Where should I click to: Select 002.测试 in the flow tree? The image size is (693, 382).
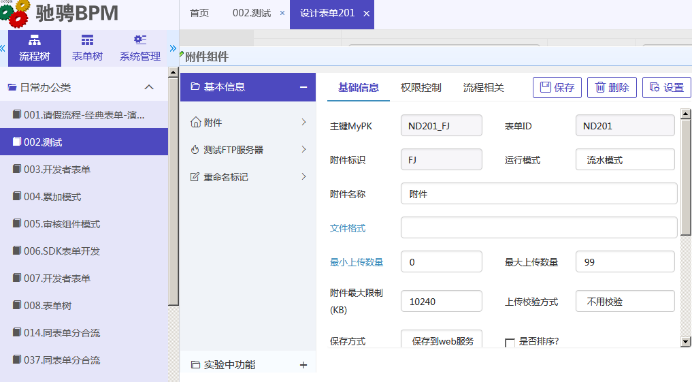[84, 142]
